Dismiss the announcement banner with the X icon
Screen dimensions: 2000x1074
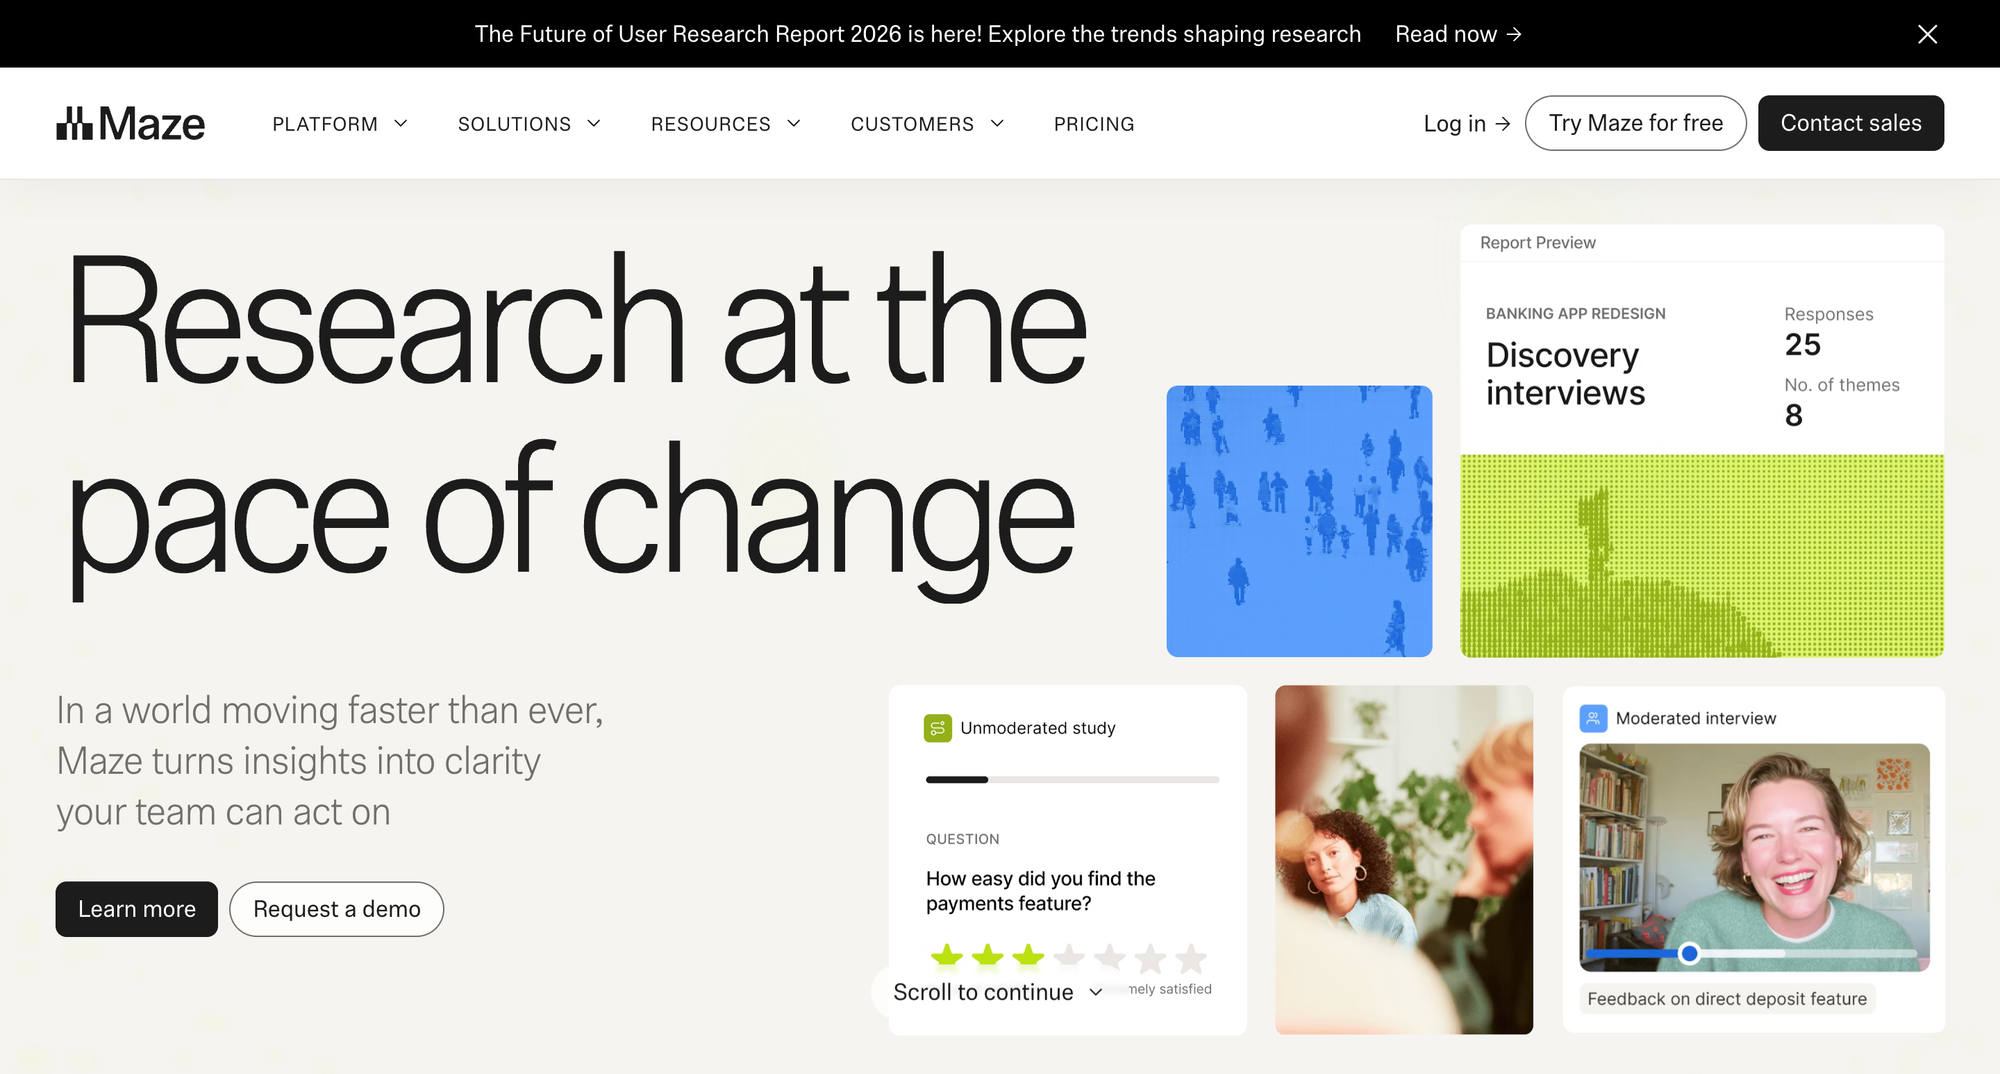1927,34
